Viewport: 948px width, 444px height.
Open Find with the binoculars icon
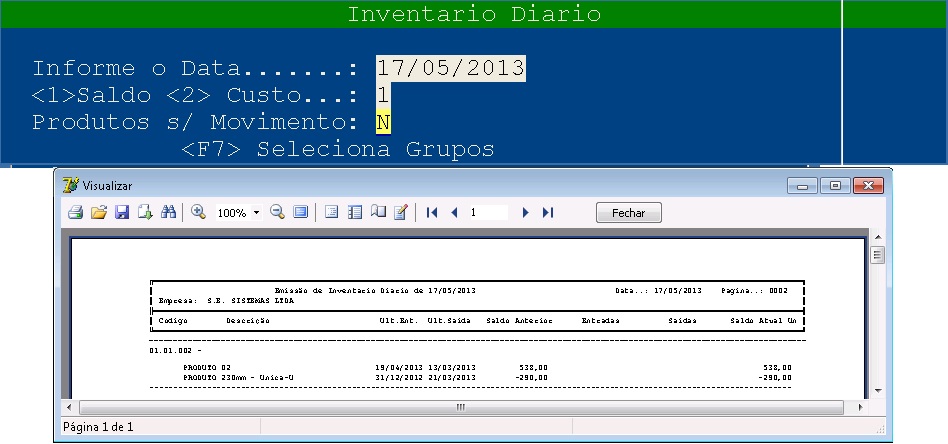(168, 213)
